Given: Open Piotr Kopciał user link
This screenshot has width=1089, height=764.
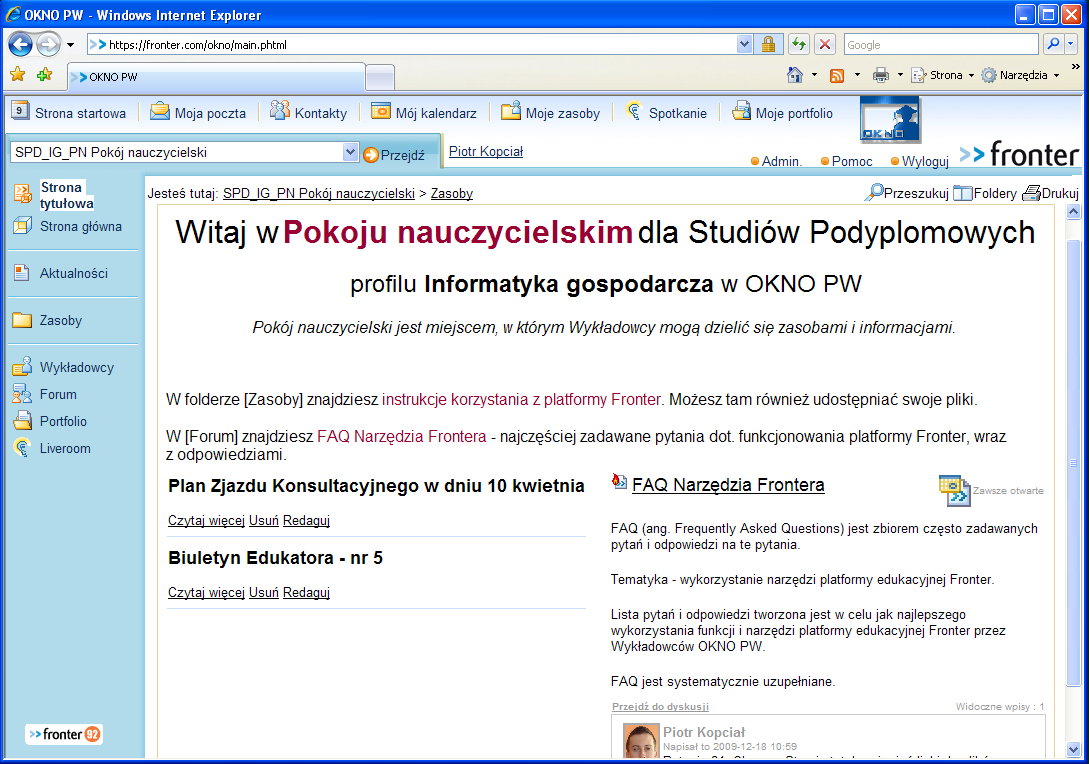Looking at the screenshot, I should tap(485, 151).
